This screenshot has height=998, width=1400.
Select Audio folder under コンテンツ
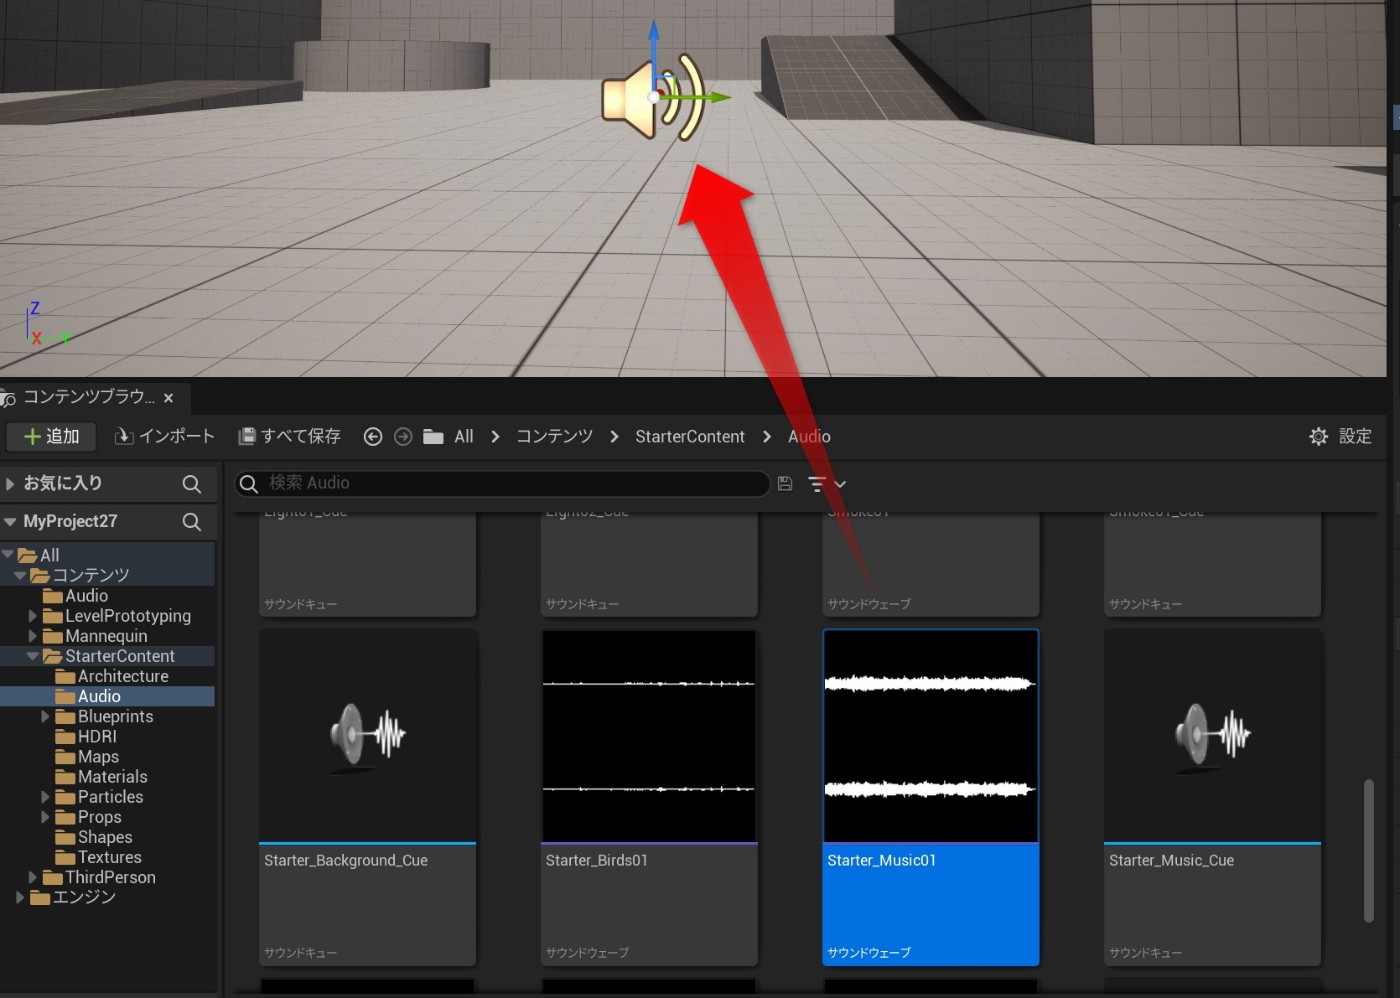[86, 595]
